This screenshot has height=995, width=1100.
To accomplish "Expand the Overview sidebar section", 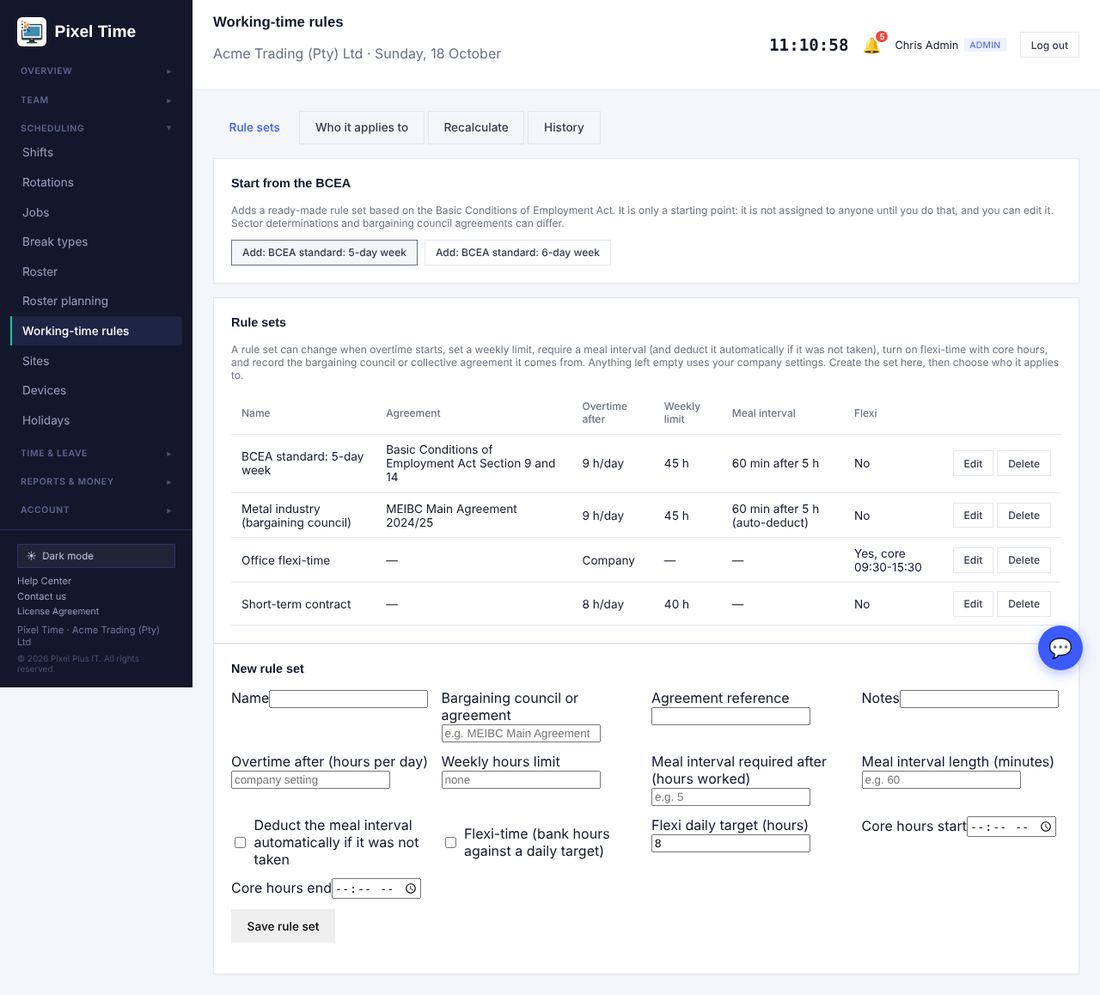I will 96,71.
